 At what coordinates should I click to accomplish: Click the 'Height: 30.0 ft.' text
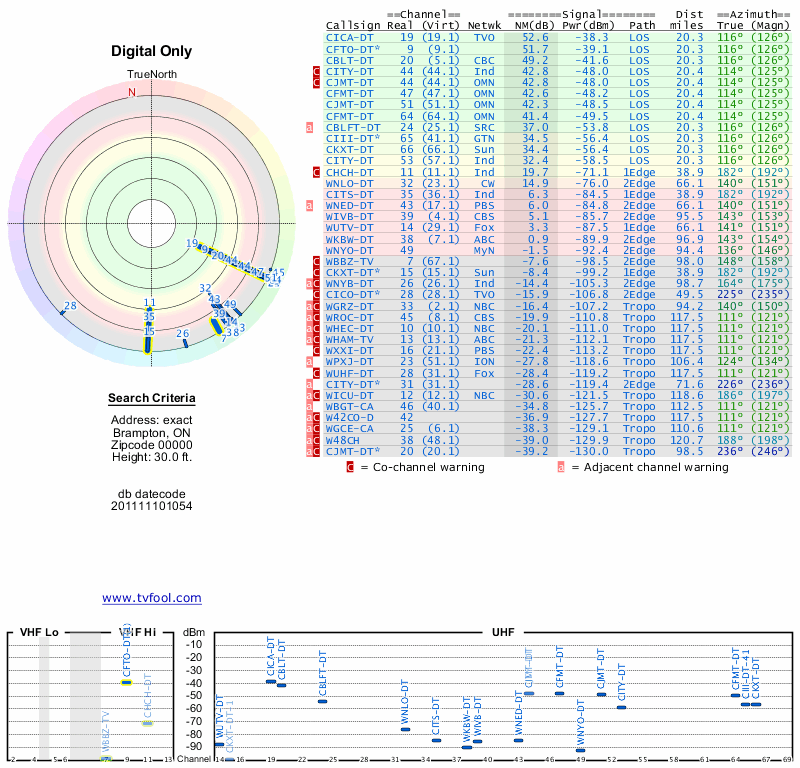152,457
